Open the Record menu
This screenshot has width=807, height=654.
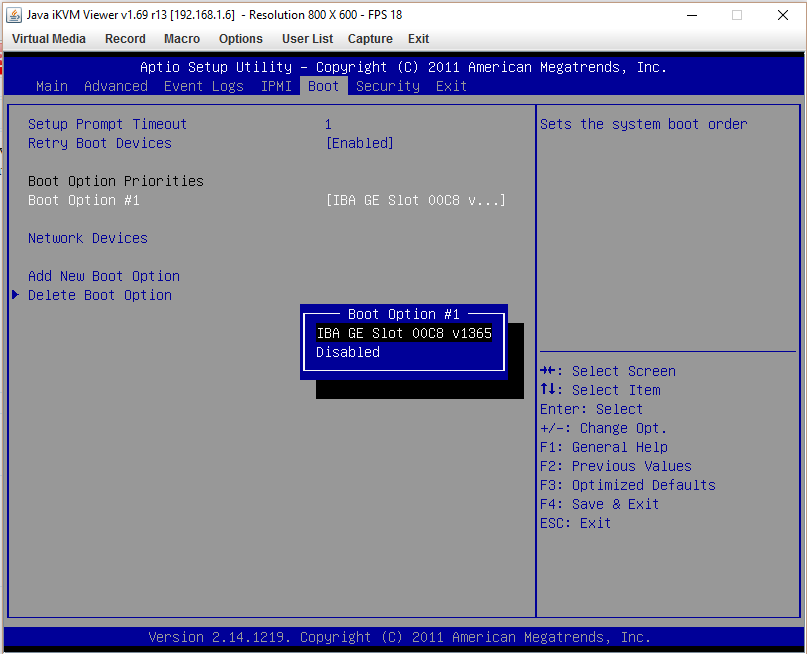(125, 39)
